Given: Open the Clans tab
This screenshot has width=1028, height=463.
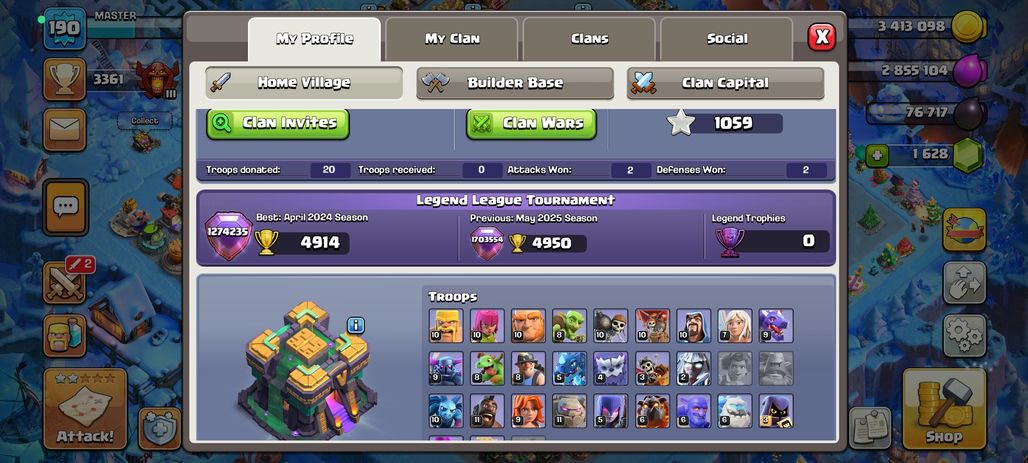Looking at the screenshot, I should (589, 39).
